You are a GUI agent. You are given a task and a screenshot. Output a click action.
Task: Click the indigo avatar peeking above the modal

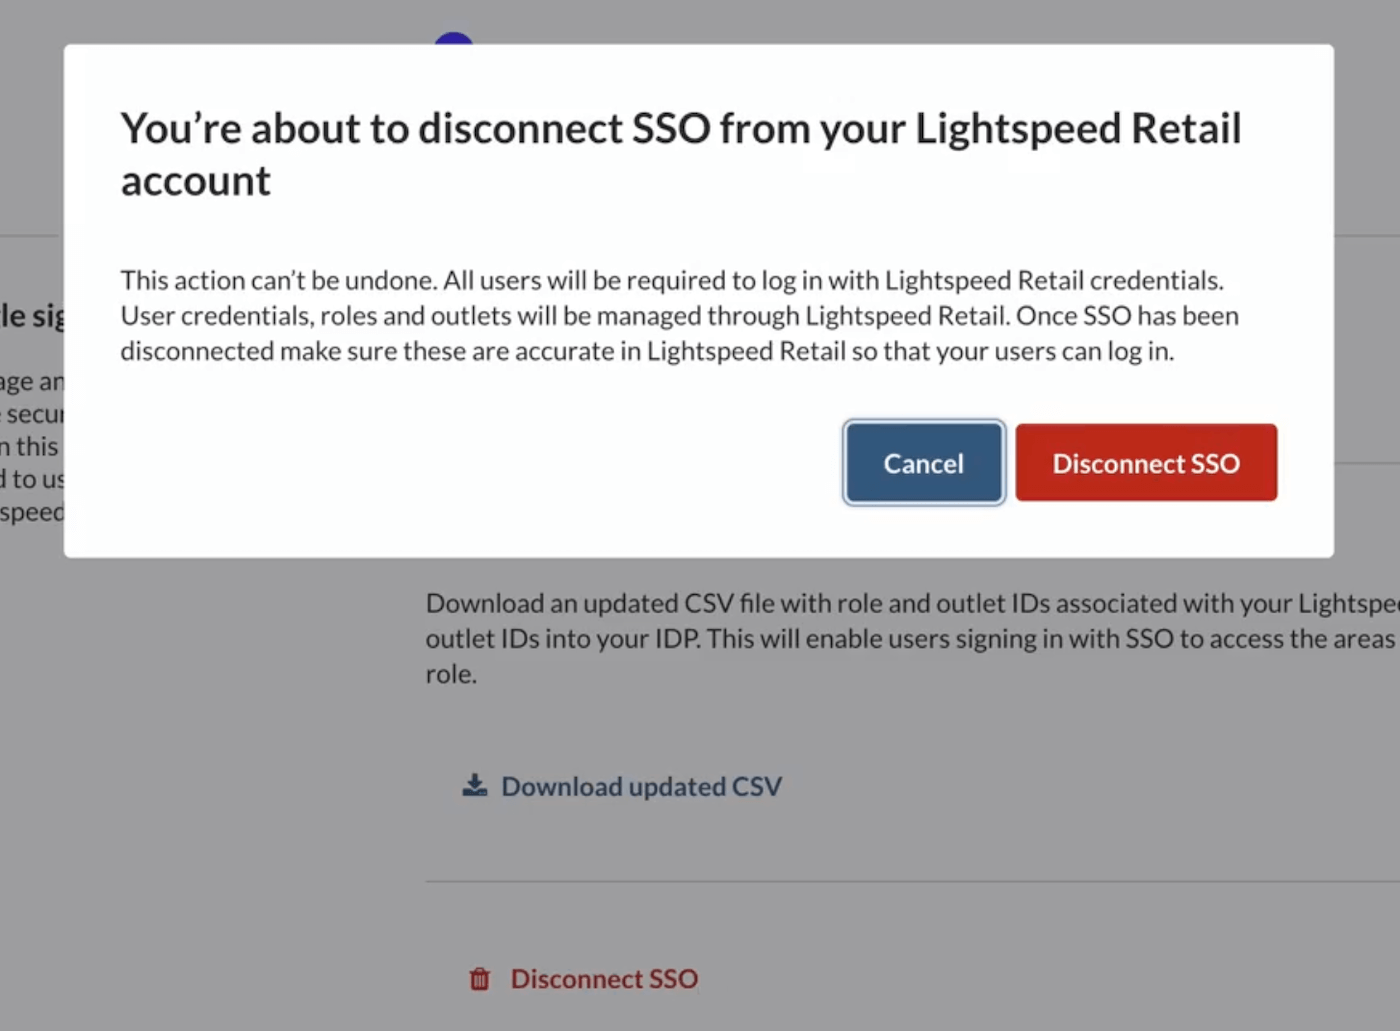click(454, 38)
